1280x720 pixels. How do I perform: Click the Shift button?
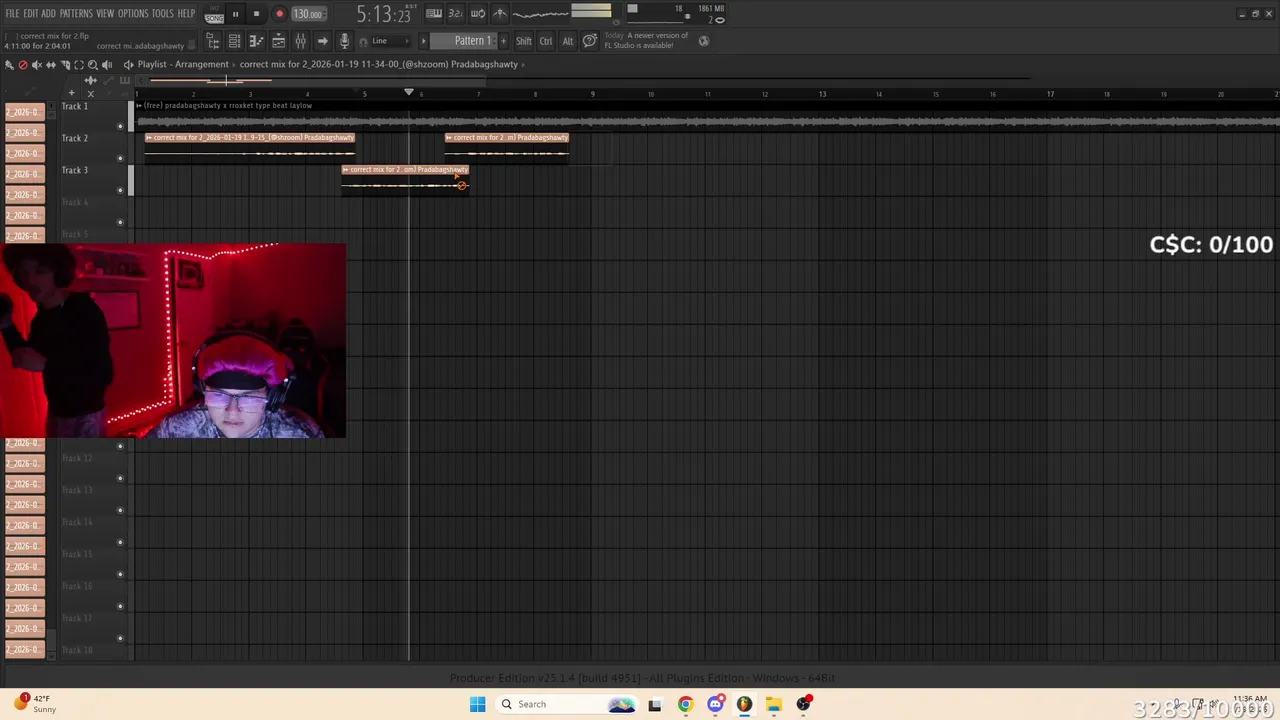click(x=524, y=41)
